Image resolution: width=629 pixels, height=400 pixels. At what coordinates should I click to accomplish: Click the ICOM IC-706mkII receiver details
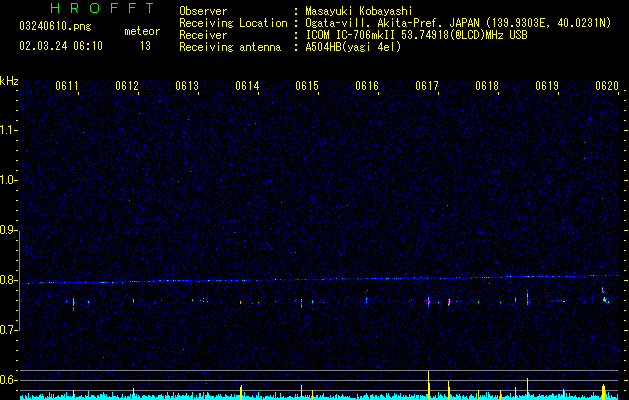416,35
